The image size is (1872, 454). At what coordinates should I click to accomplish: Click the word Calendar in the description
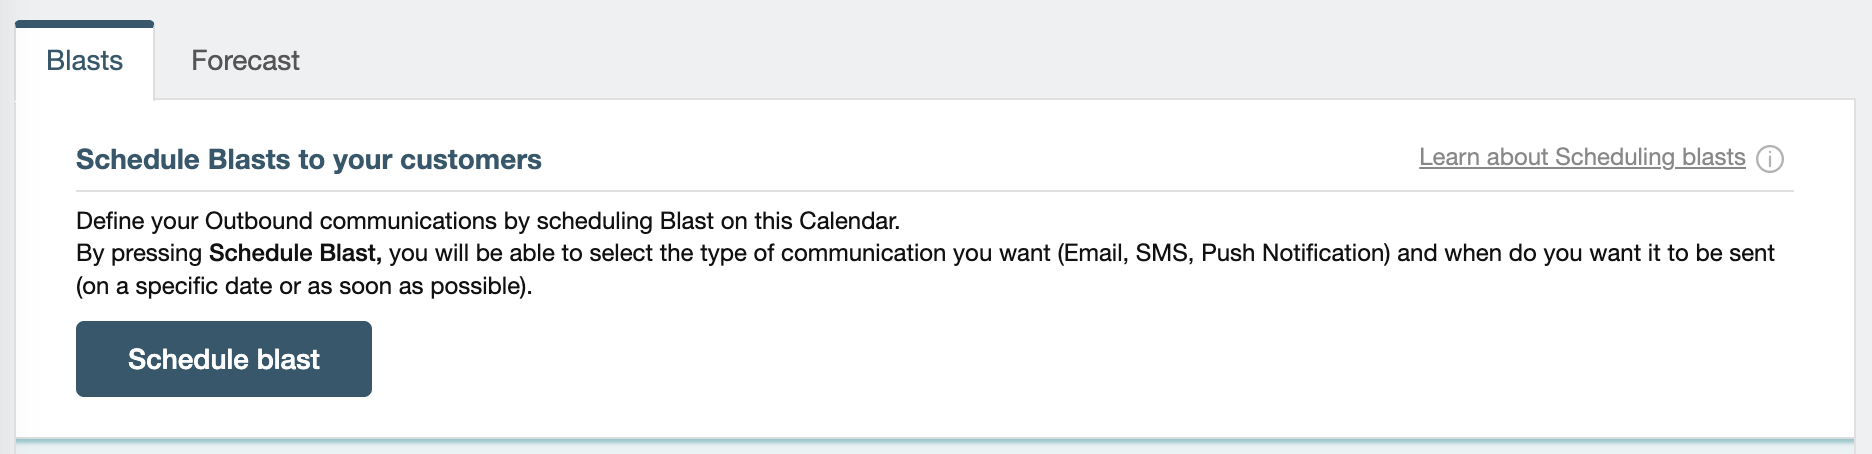tap(847, 221)
